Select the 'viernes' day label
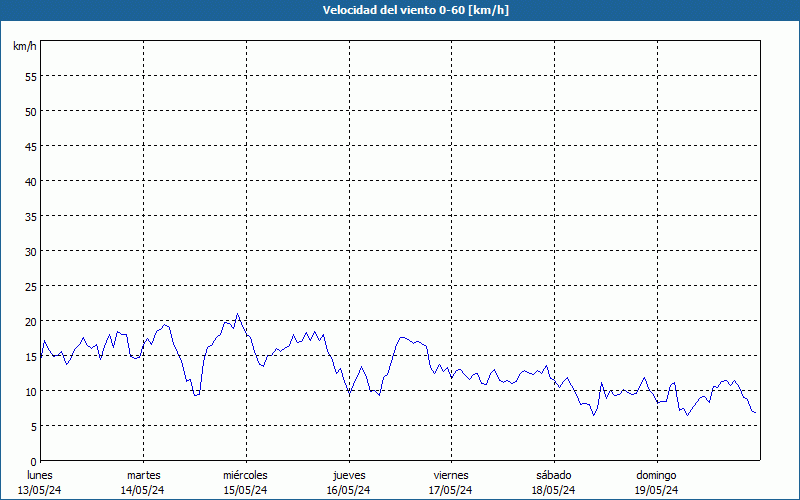Image resolution: width=800 pixels, height=500 pixels. (x=451, y=475)
